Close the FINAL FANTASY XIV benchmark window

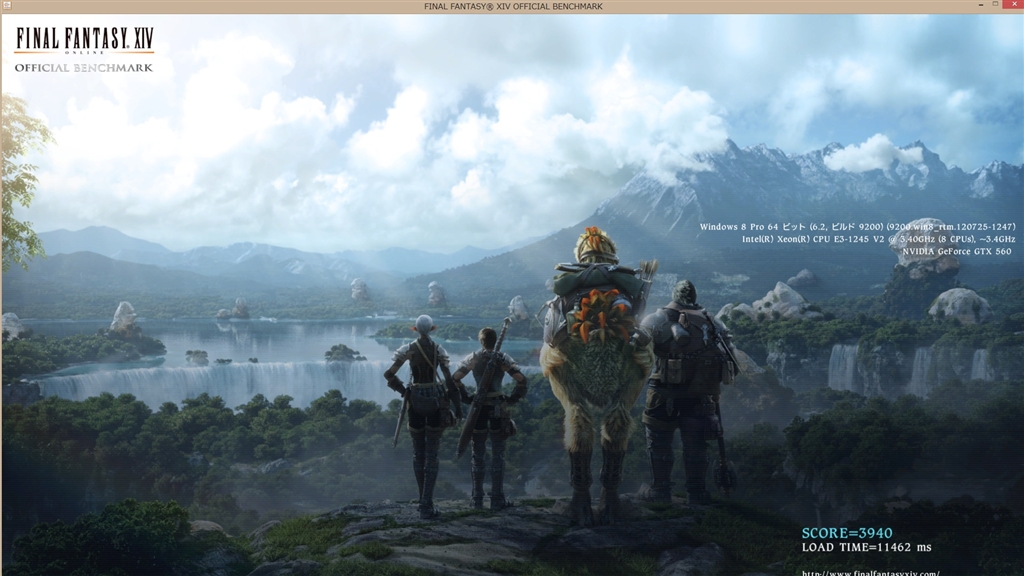(1014, 4)
